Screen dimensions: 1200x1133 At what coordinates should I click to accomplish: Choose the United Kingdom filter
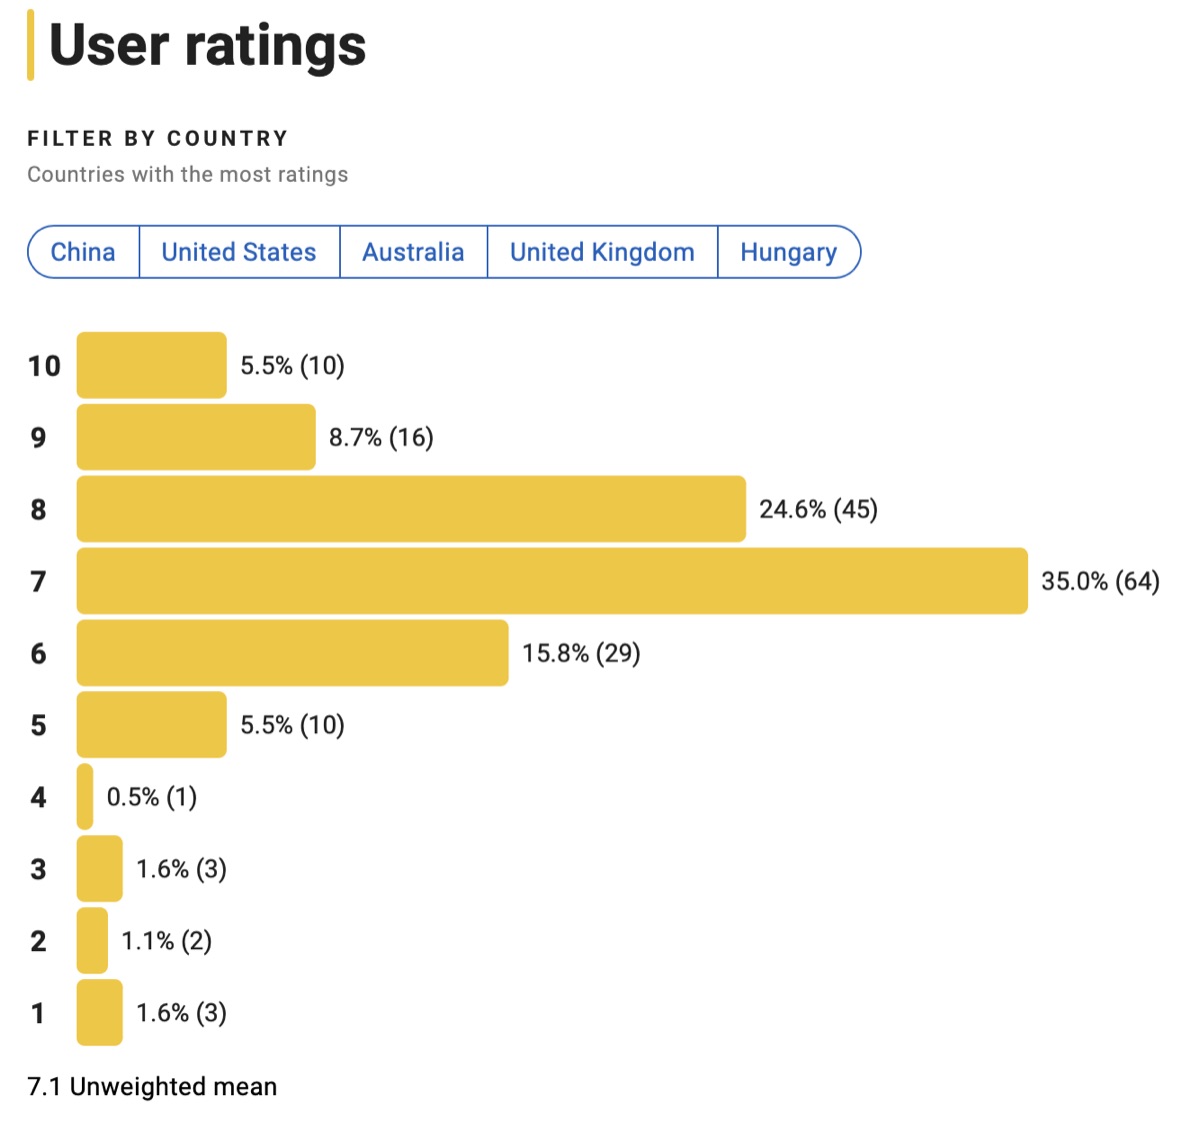tap(602, 252)
